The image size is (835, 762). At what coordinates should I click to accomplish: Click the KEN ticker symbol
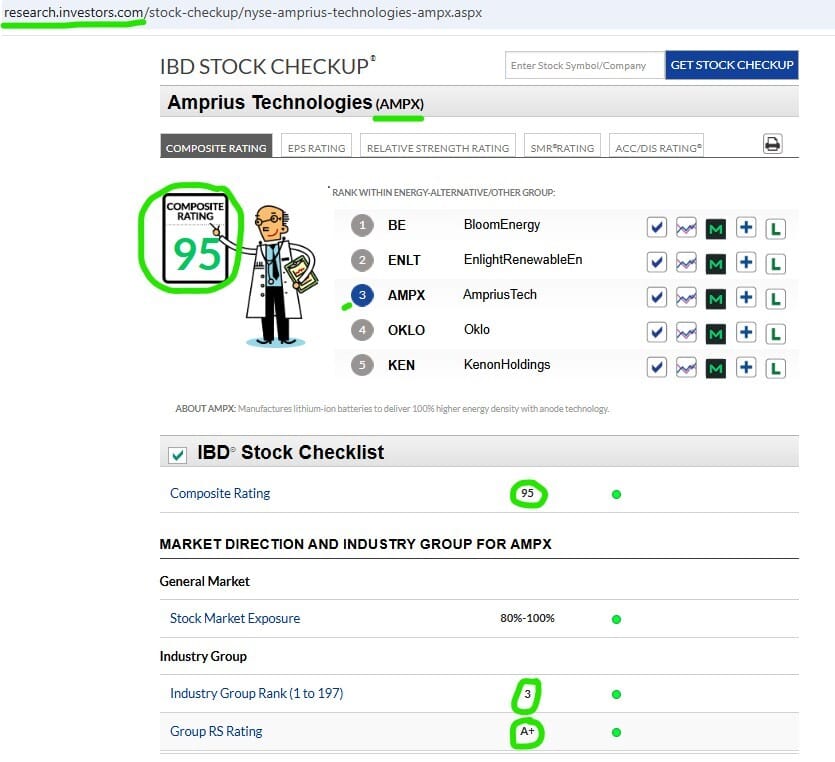[x=401, y=365]
